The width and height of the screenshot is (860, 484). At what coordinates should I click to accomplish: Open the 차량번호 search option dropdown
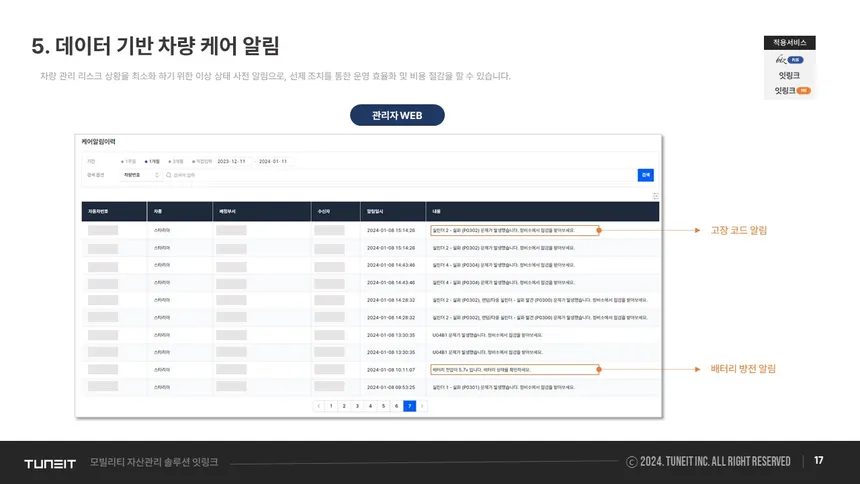tap(140, 175)
